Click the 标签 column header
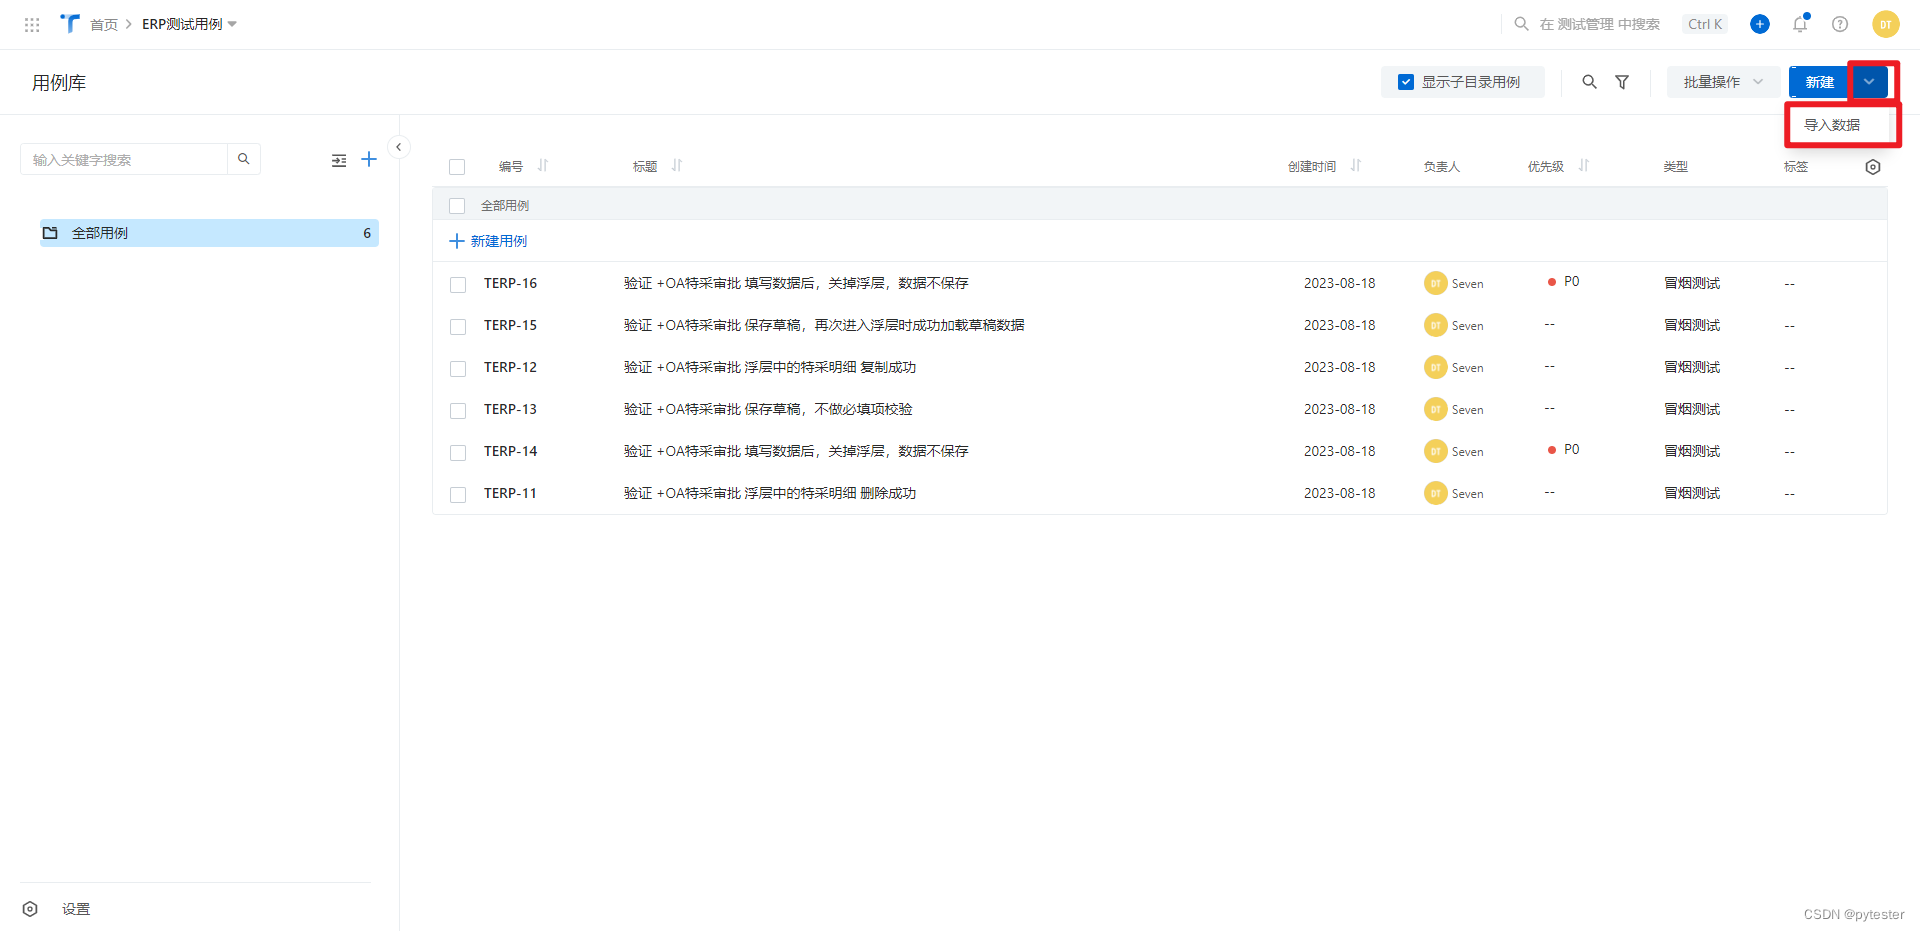This screenshot has height=931, width=1920. click(1796, 167)
